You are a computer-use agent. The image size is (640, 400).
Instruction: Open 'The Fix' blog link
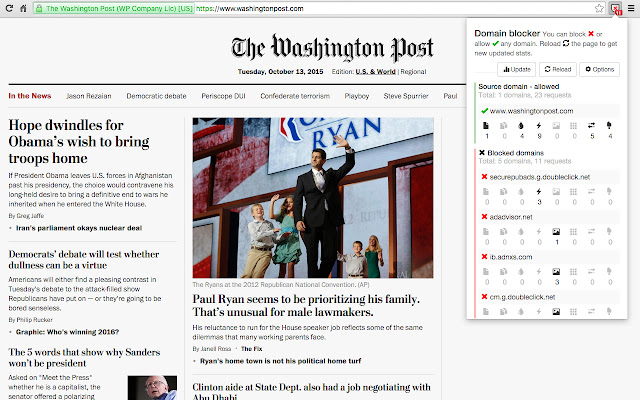[x=251, y=349]
